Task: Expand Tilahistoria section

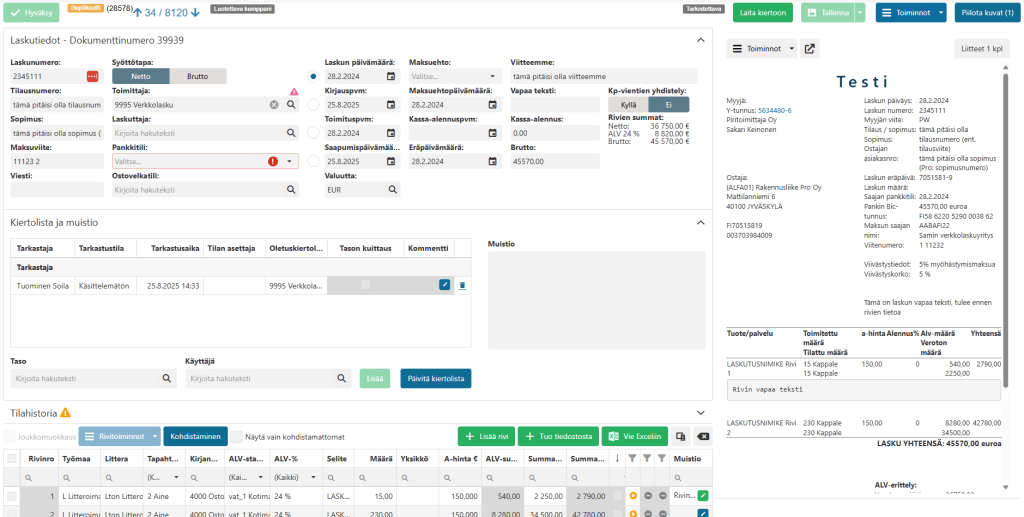Action: (x=701, y=413)
